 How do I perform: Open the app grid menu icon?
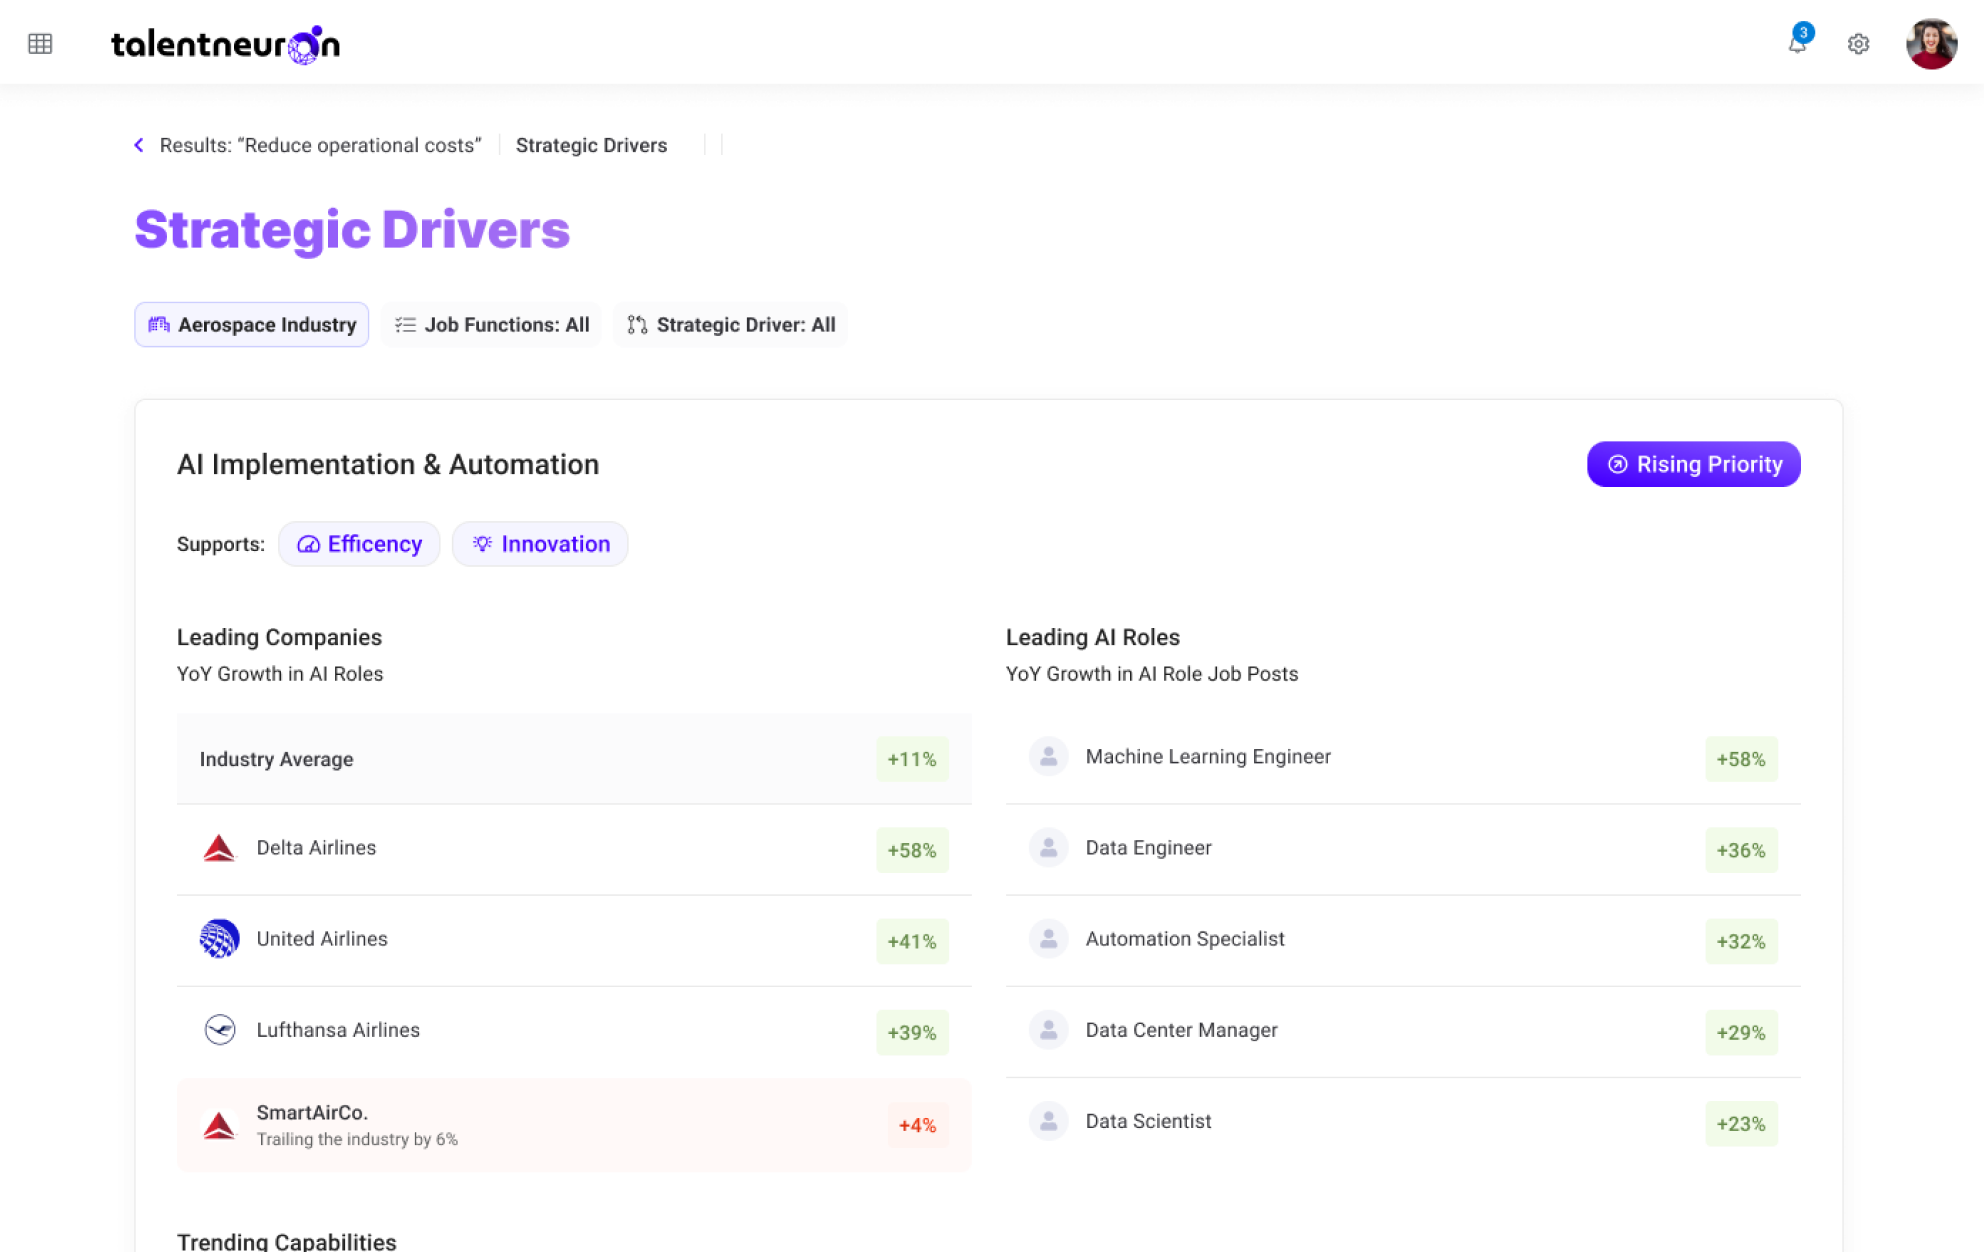point(40,44)
